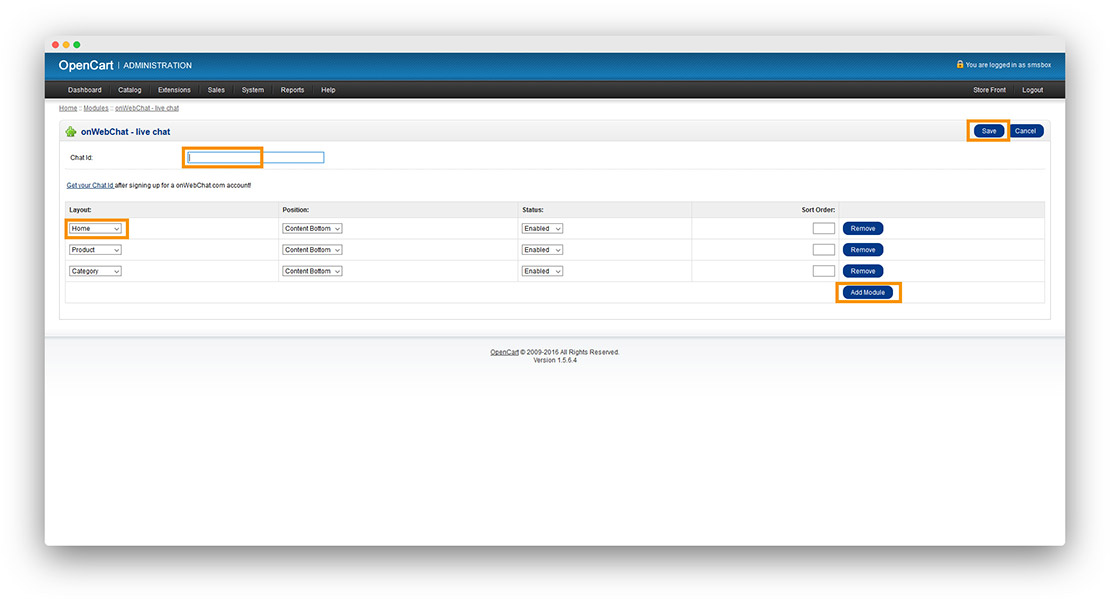Click the padlock icon in the top bar

point(961,64)
